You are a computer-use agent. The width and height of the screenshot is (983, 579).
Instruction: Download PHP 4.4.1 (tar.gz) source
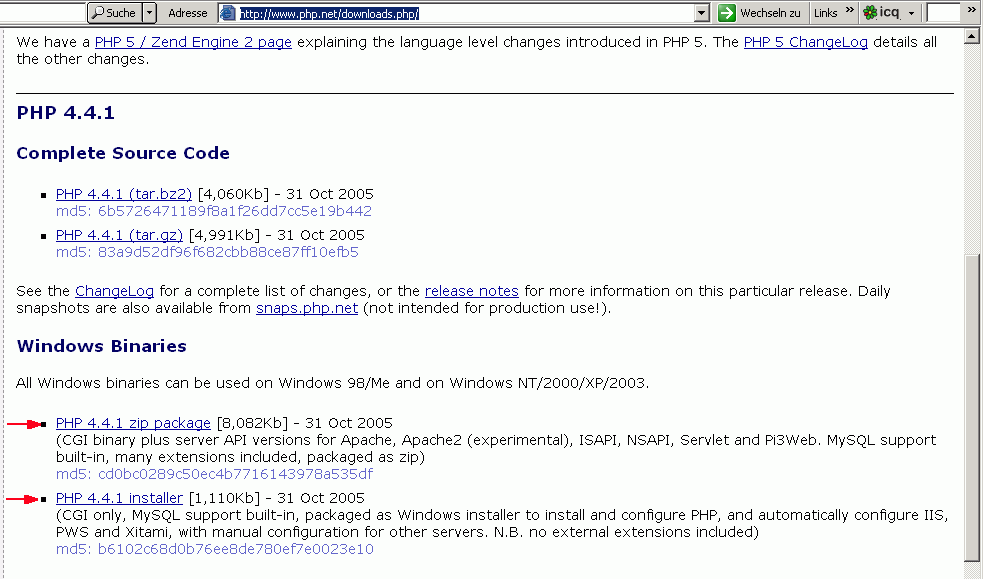pos(119,235)
